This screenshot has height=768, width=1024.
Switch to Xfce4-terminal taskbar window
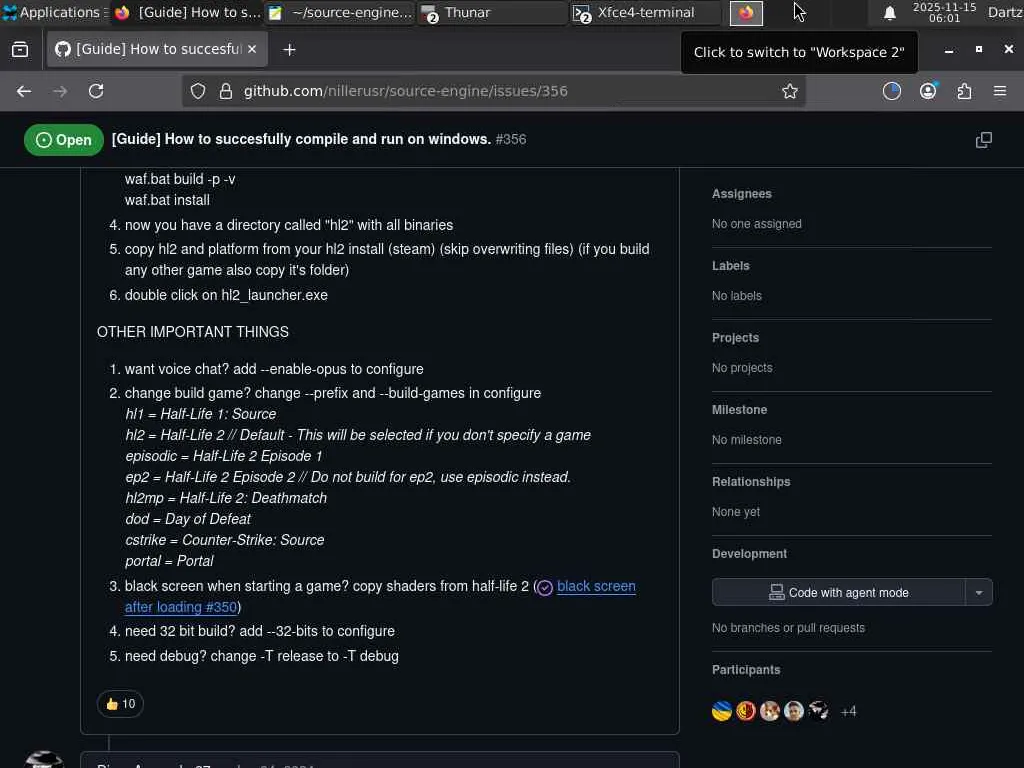[645, 12]
